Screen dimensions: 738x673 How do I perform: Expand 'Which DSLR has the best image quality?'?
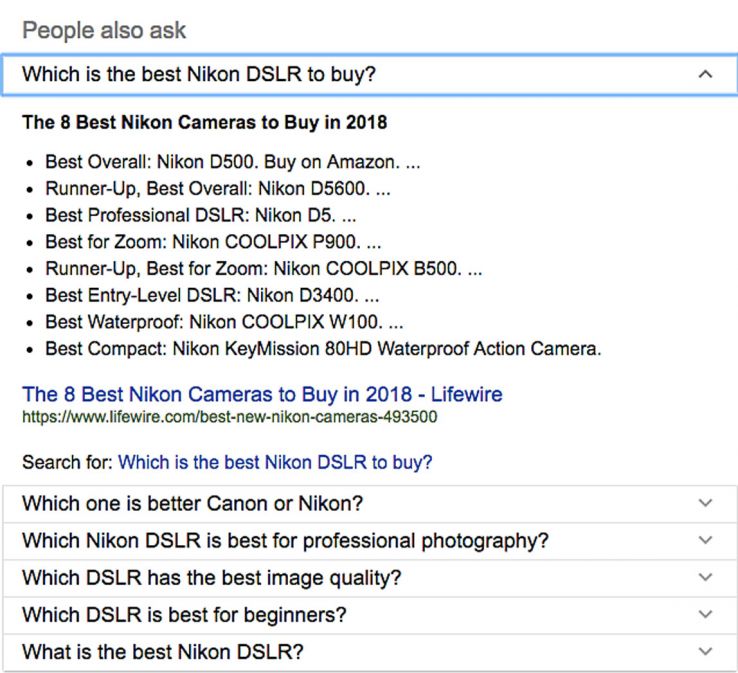coord(211,578)
